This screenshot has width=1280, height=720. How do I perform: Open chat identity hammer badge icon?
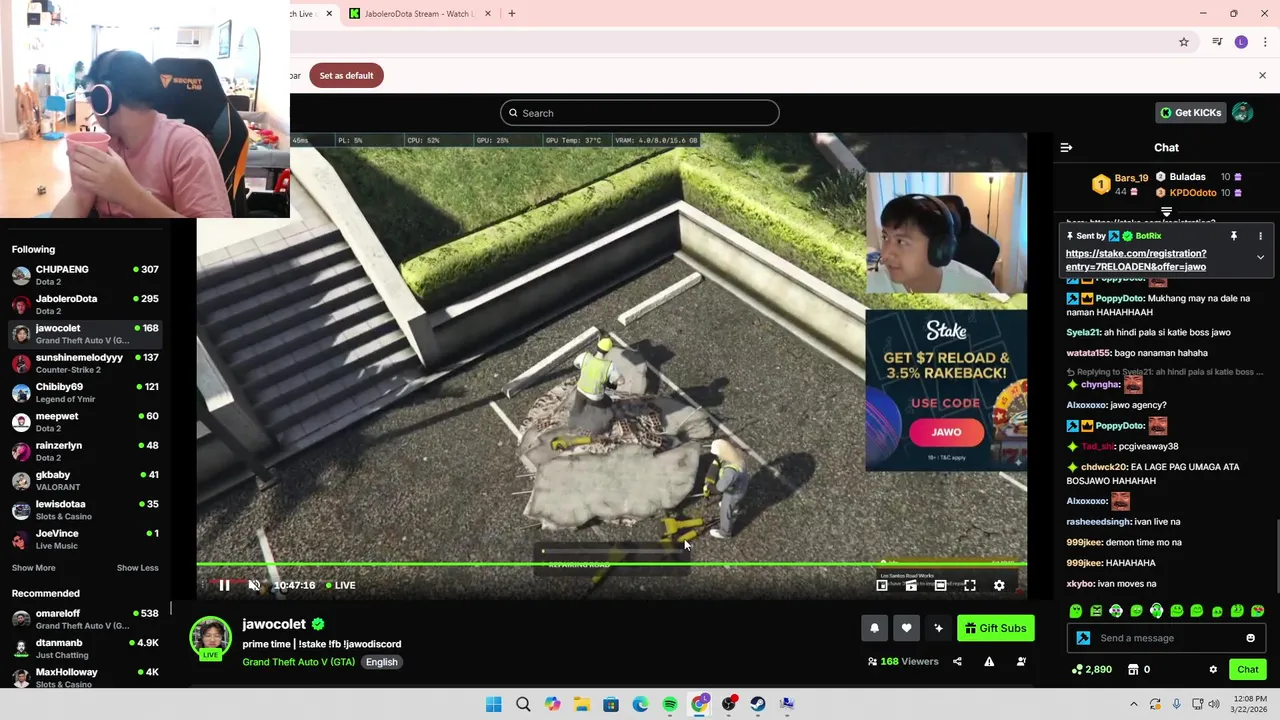click(x=1083, y=638)
